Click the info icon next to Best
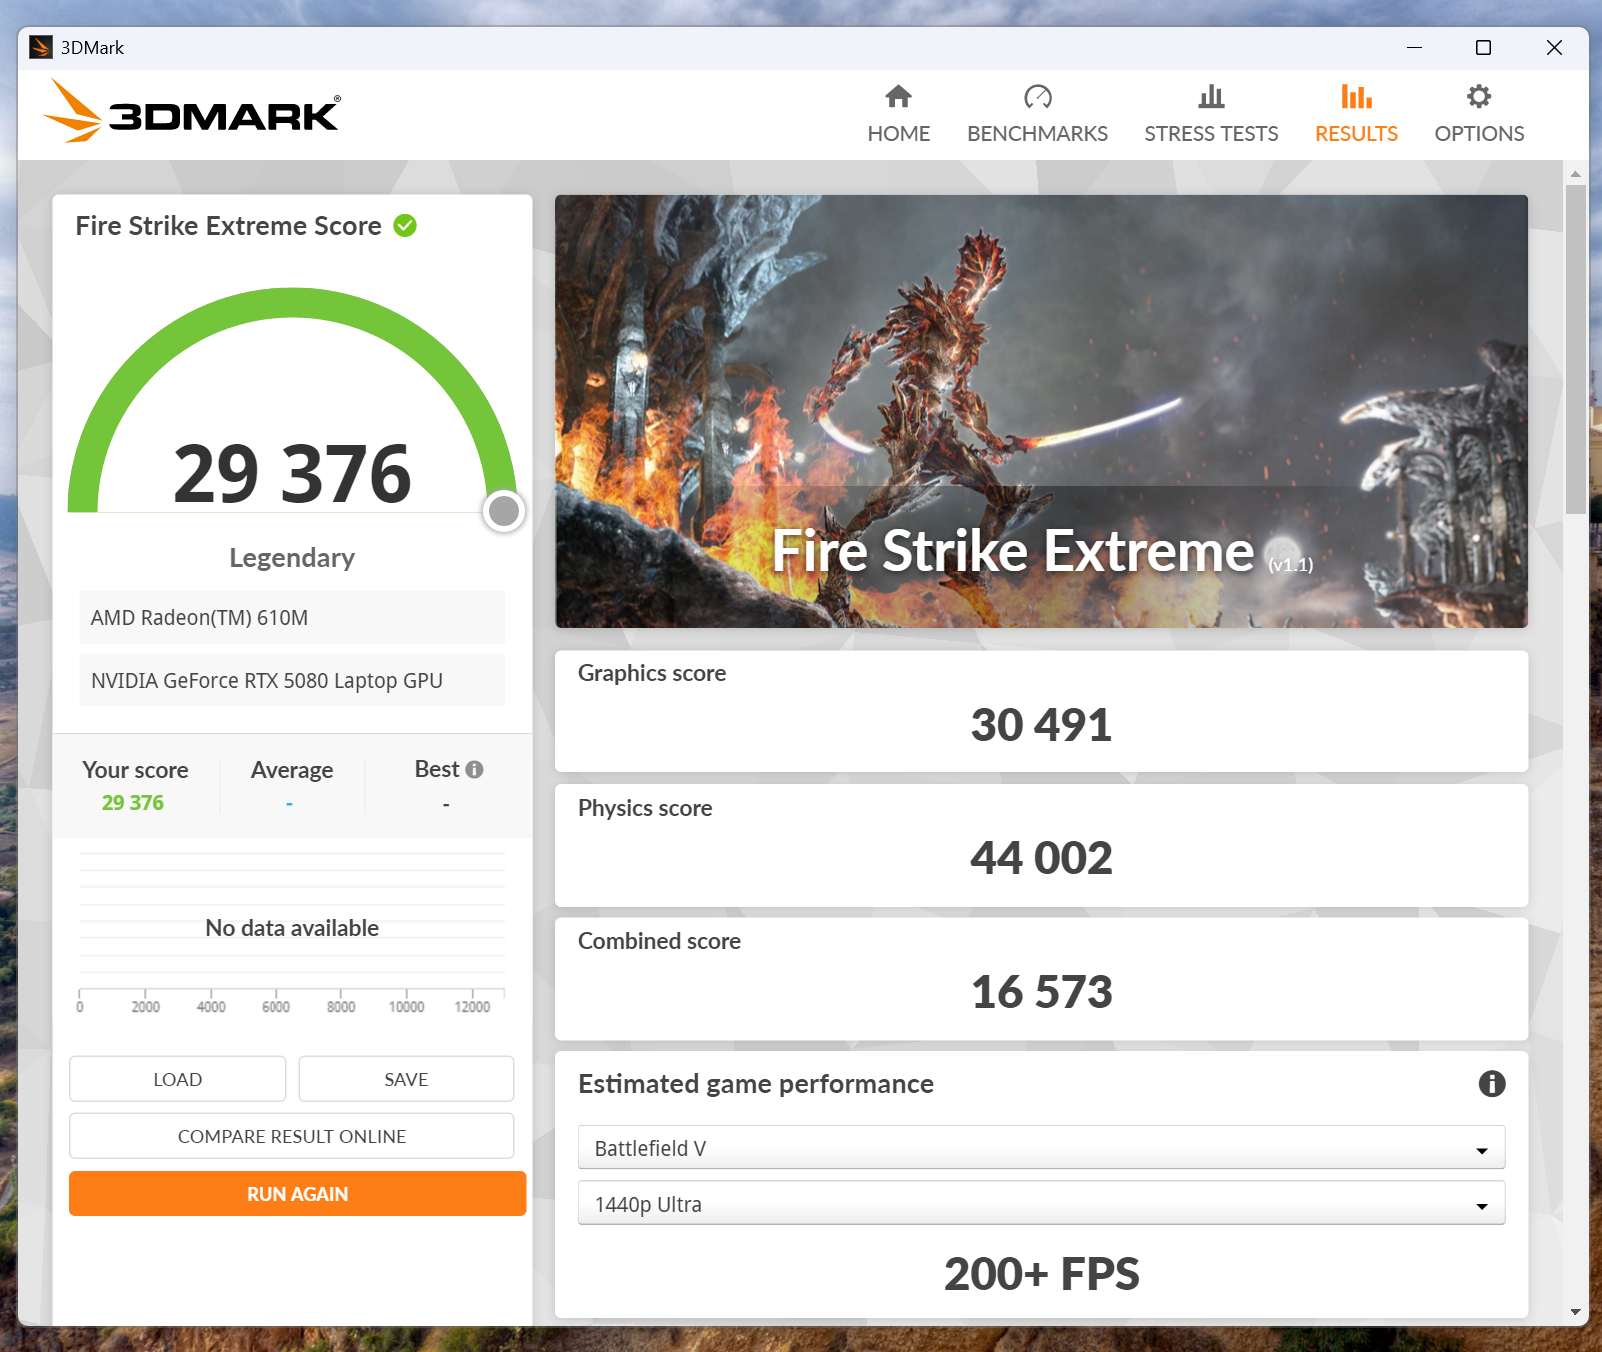The height and width of the screenshot is (1352, 1602). (x=475, y=769)
